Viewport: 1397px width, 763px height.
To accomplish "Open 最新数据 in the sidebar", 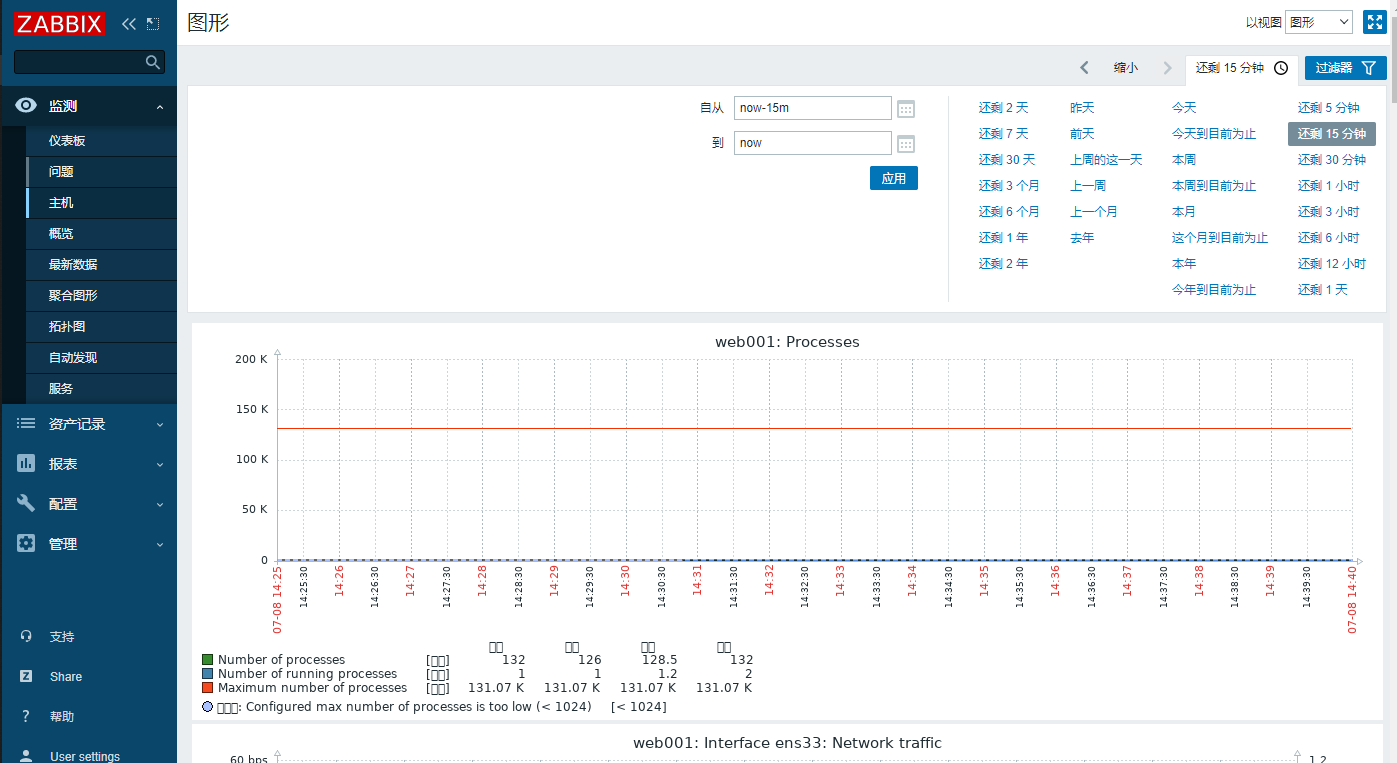I will pos(102,265).
